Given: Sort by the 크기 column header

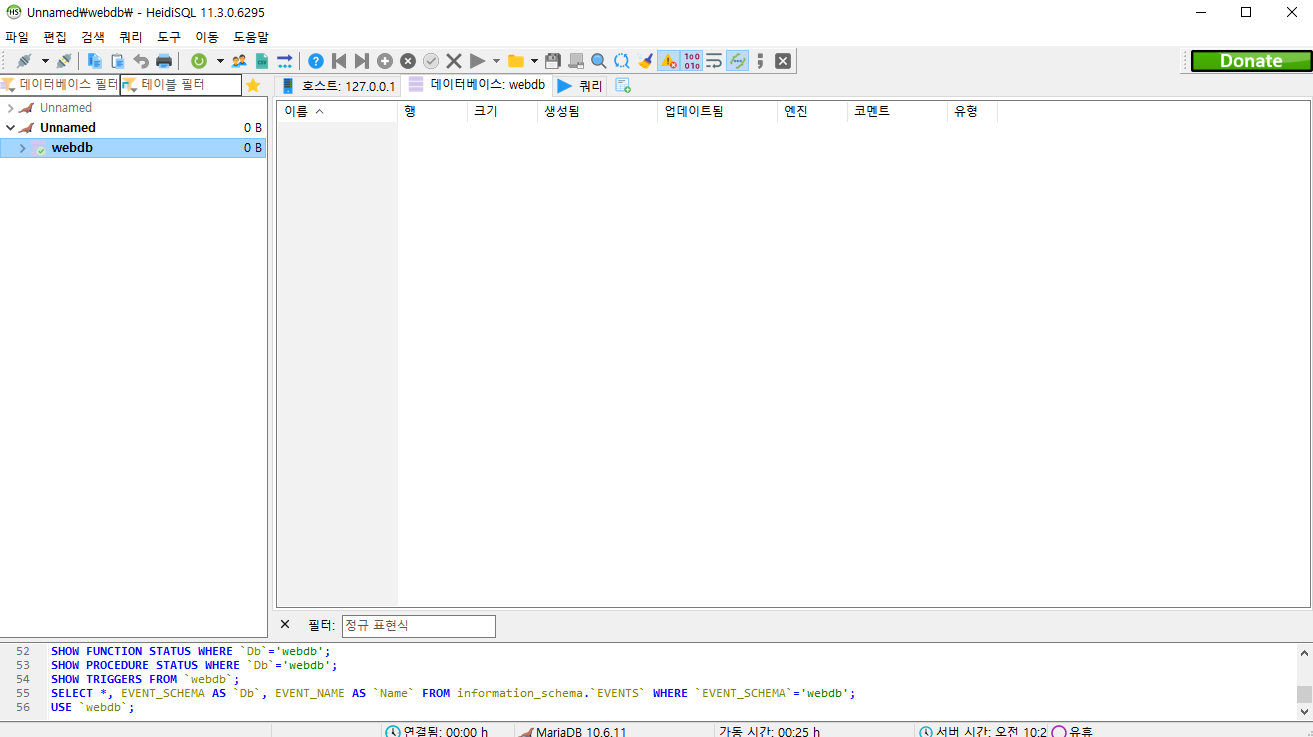Looking at the screenshot, I should click(x=503, y=111).
